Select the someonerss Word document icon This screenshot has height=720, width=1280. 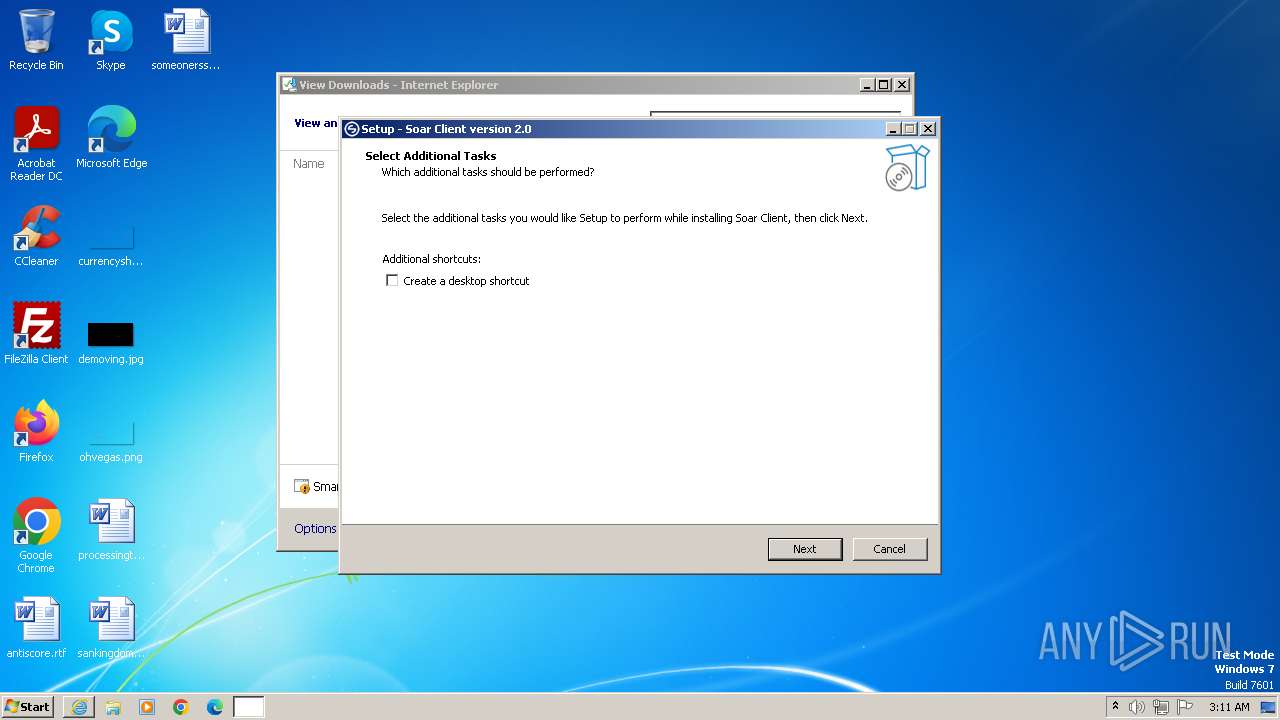(x=186, y=40)
